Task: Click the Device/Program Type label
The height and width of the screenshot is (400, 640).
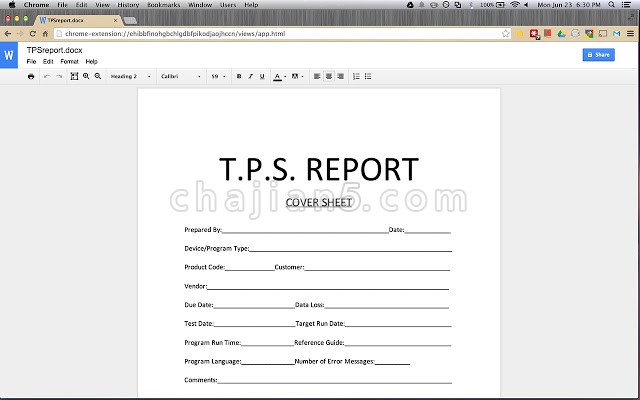Action: point(216,249)
